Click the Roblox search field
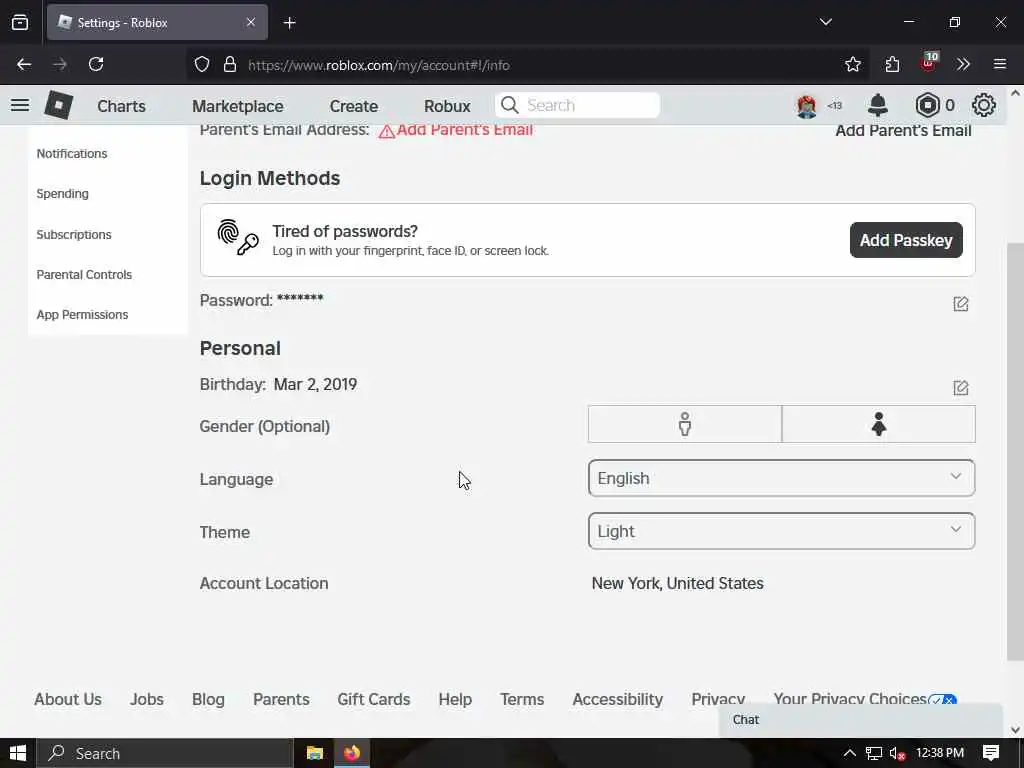The height and width of the screenshot is (768, 1024). (577, 105)
